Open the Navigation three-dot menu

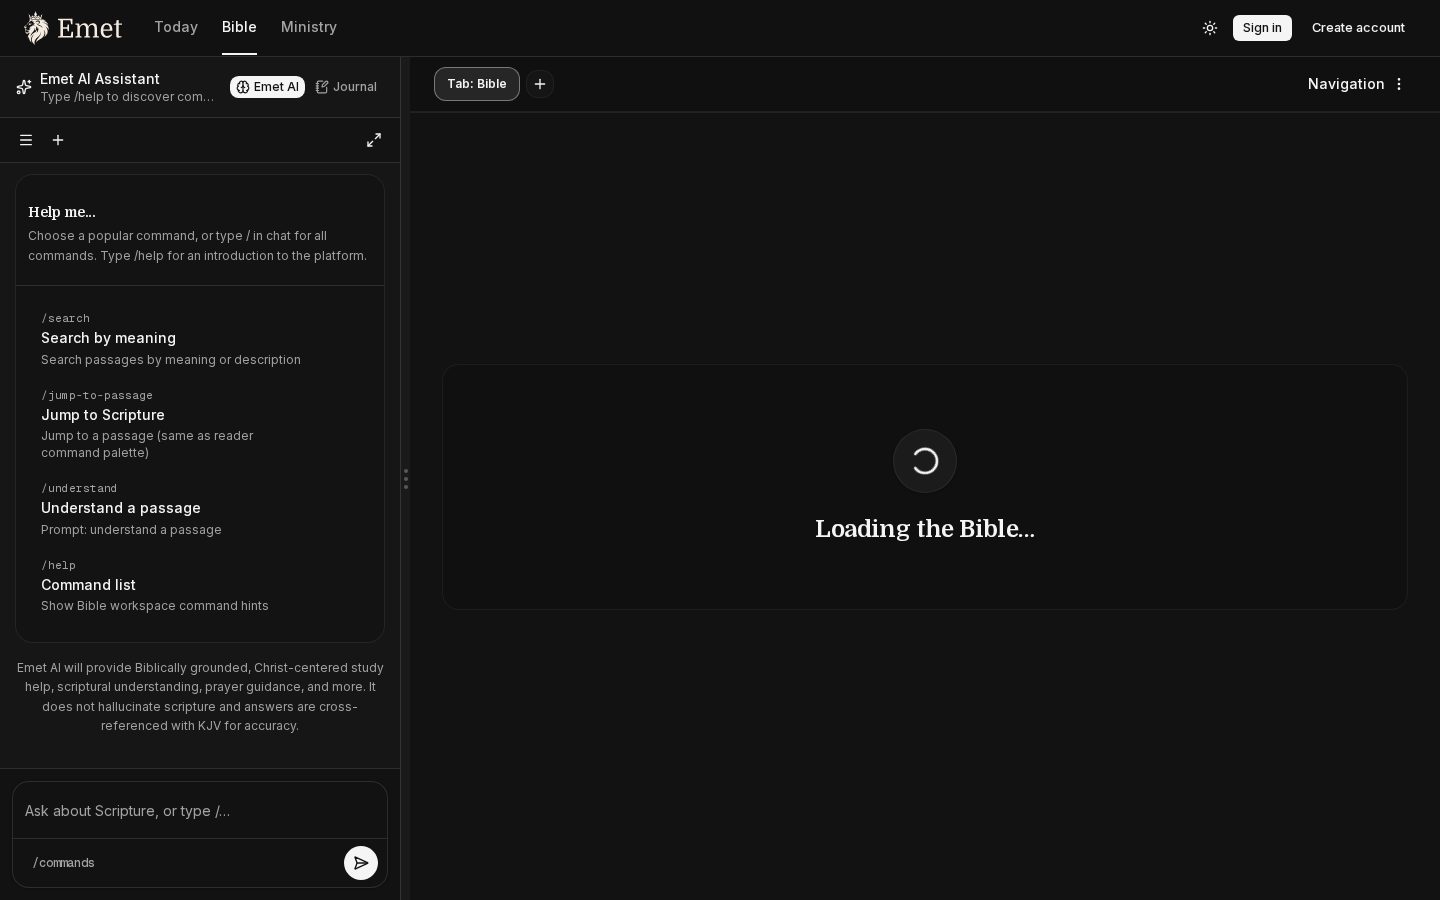point(1399,84)
